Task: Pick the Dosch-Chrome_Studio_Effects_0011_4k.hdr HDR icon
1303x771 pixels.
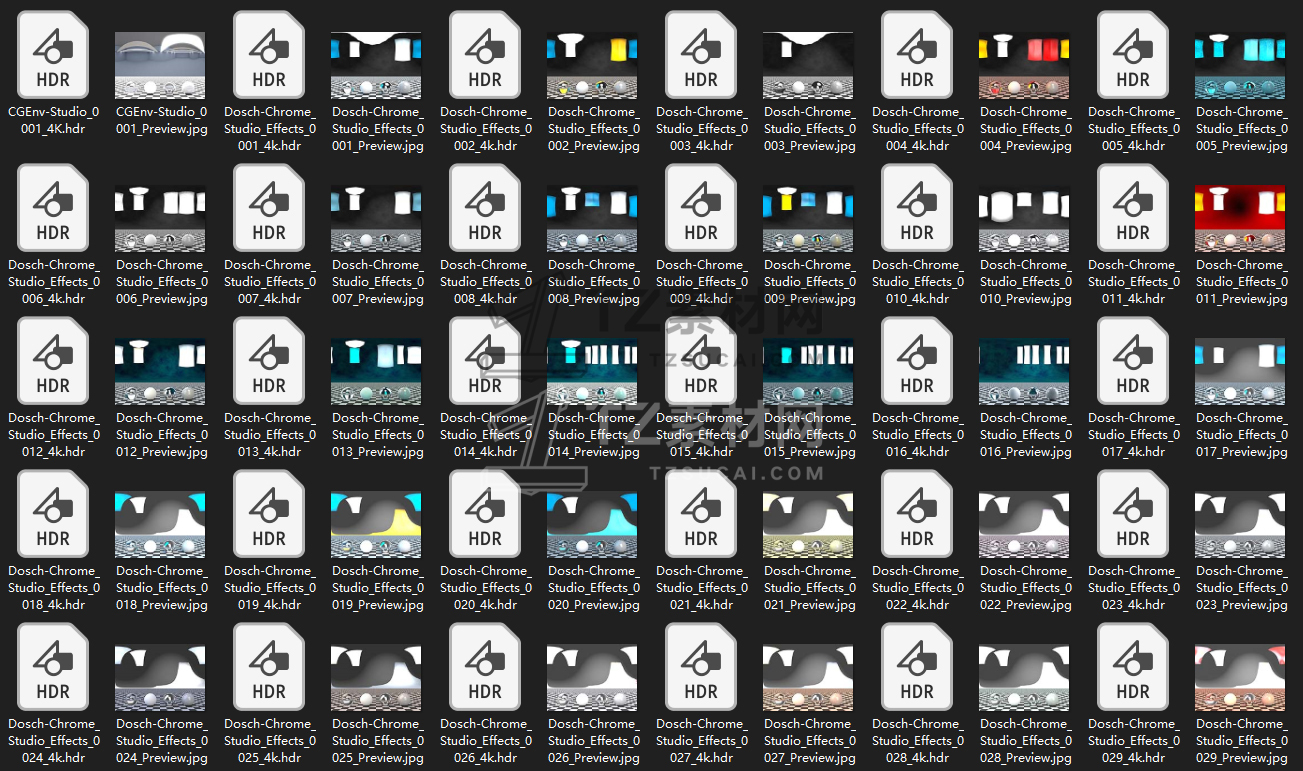Action: pyautogui.click(x=1133, y=208)
